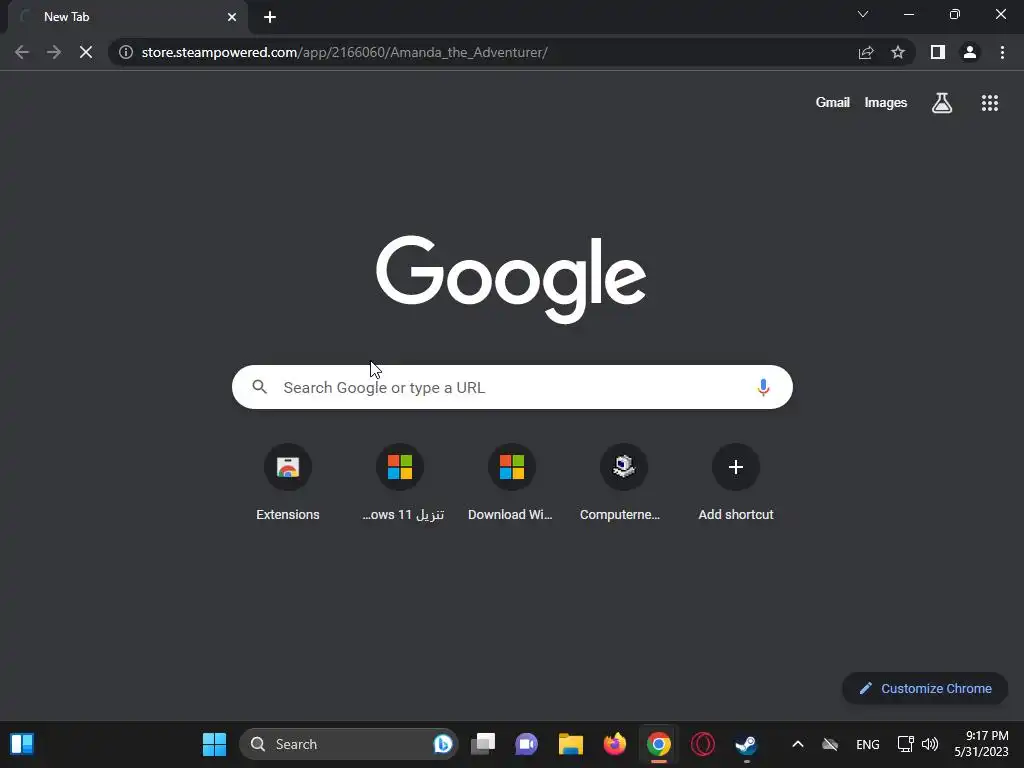The height and width of the screenshot is (768, 1024).
Task: Switch to Chrome in the taskbar
Action: [x=659, y=744]
